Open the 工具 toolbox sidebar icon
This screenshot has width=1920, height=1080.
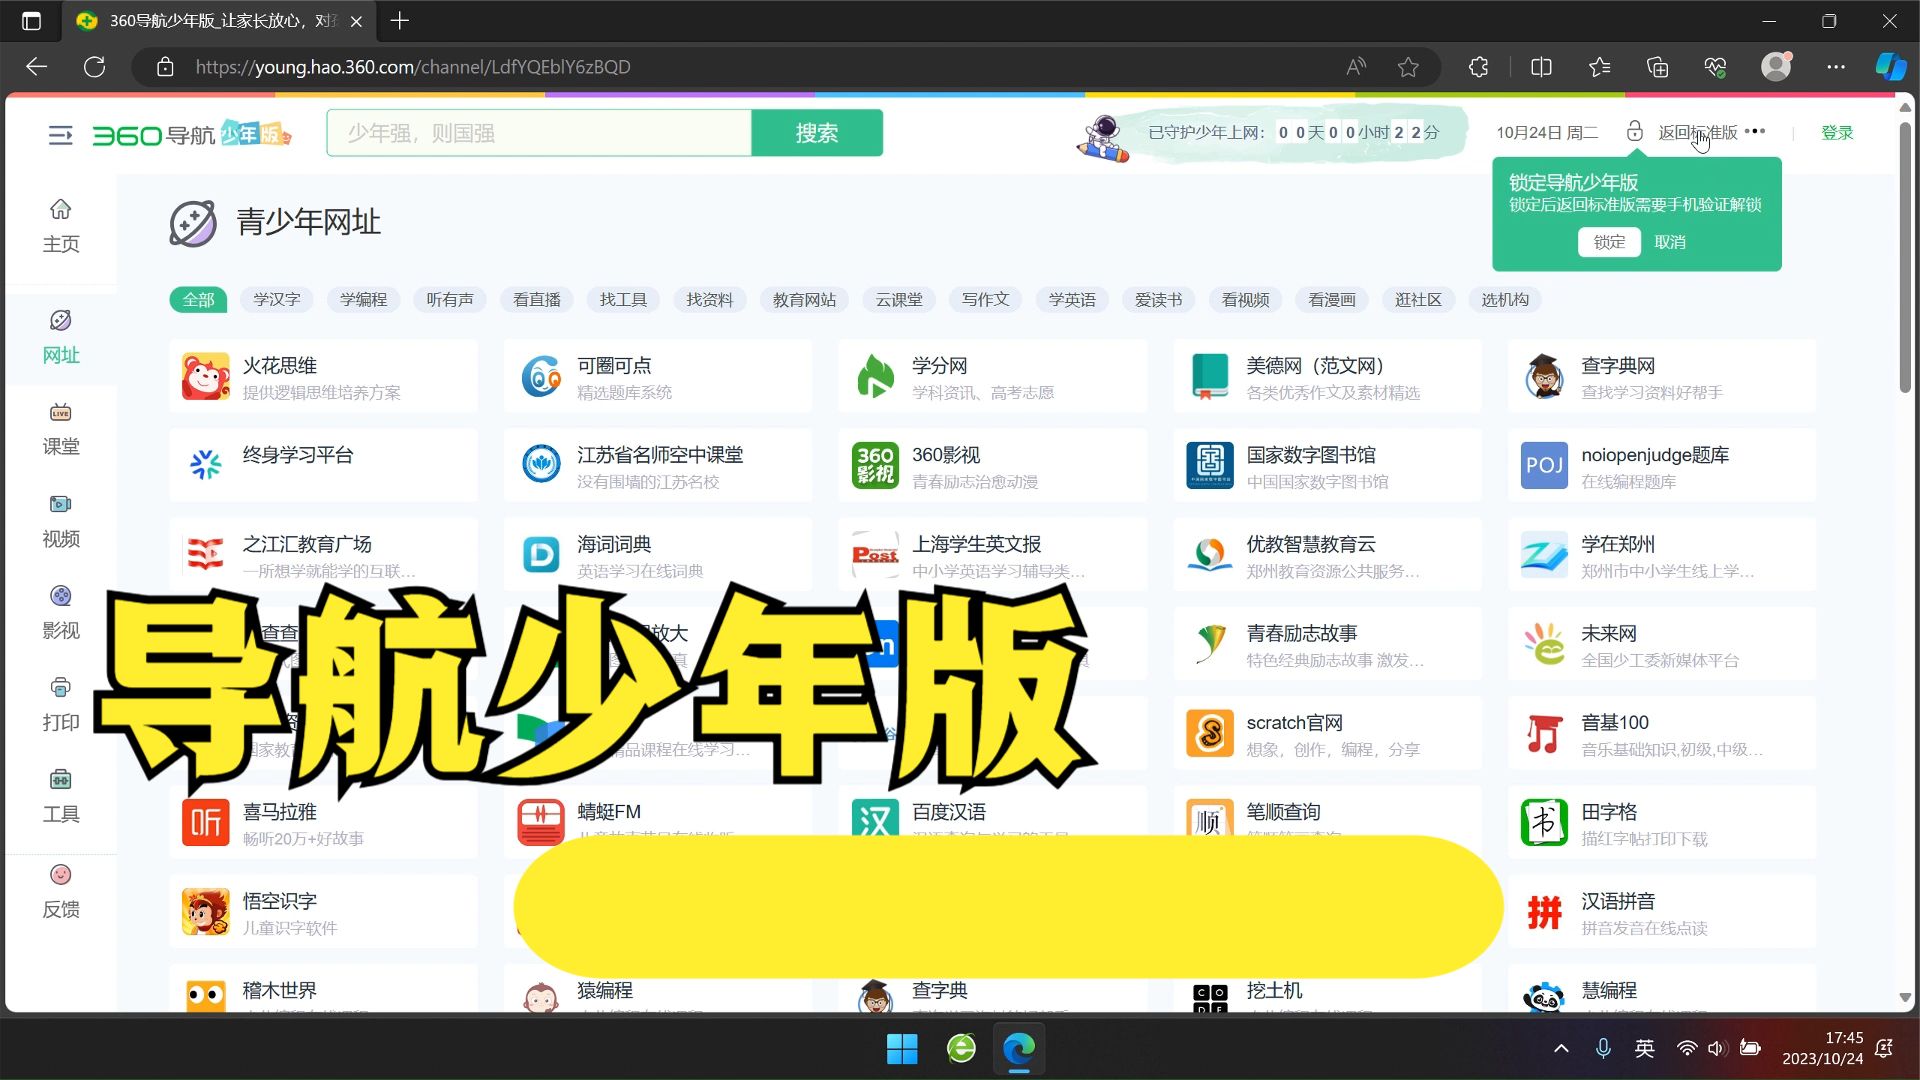coord(60,780)
